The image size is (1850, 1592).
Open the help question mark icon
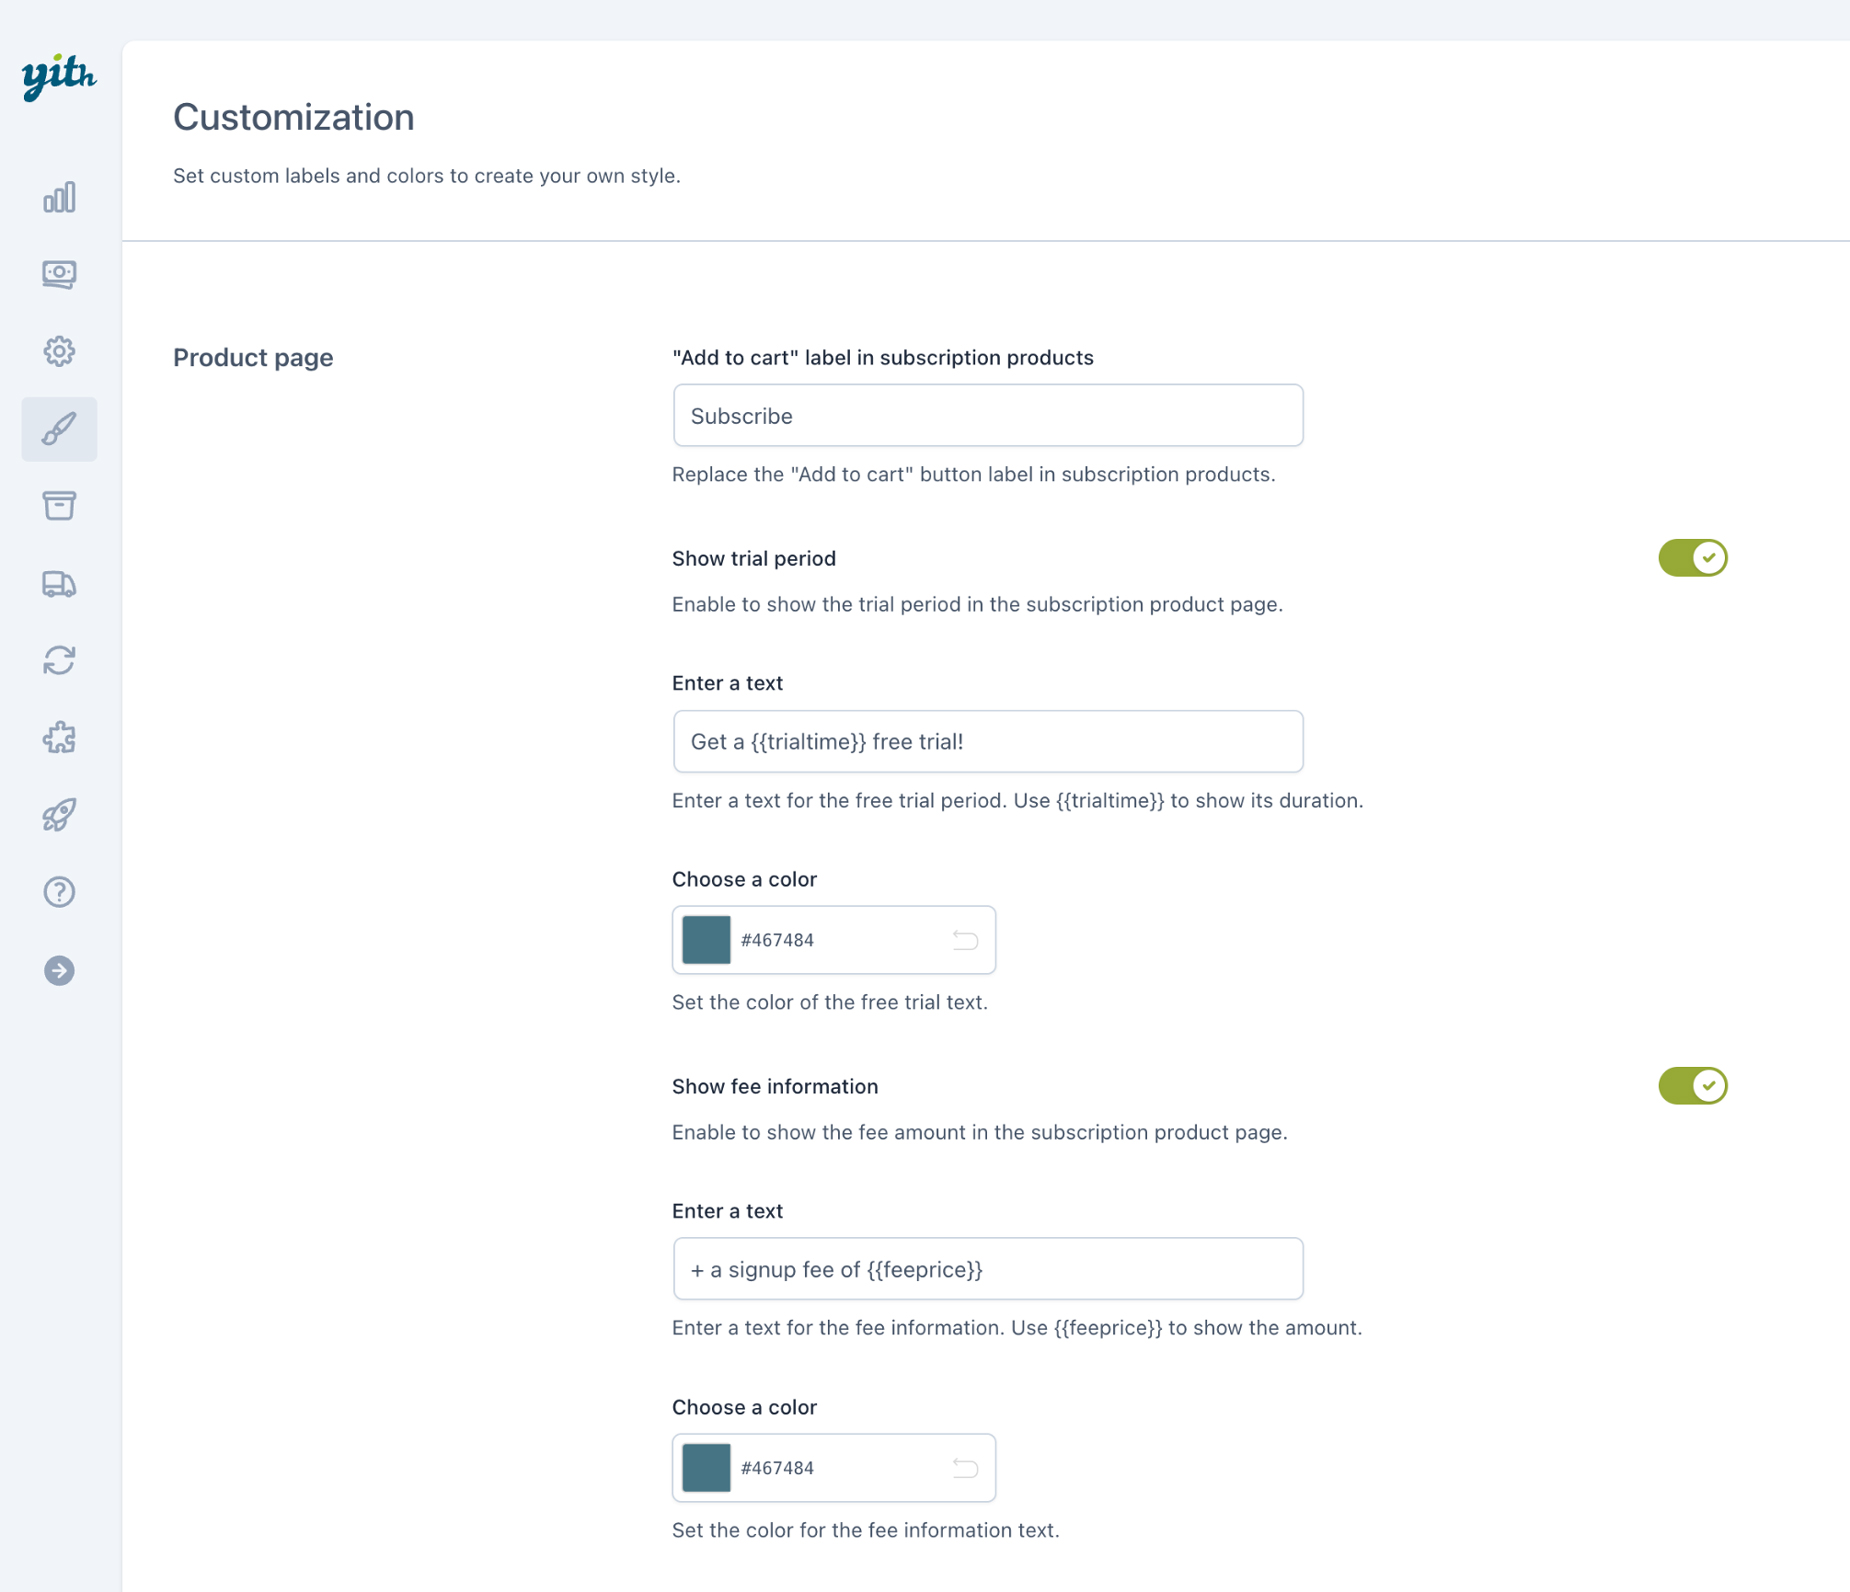click(x=59, y=892)
